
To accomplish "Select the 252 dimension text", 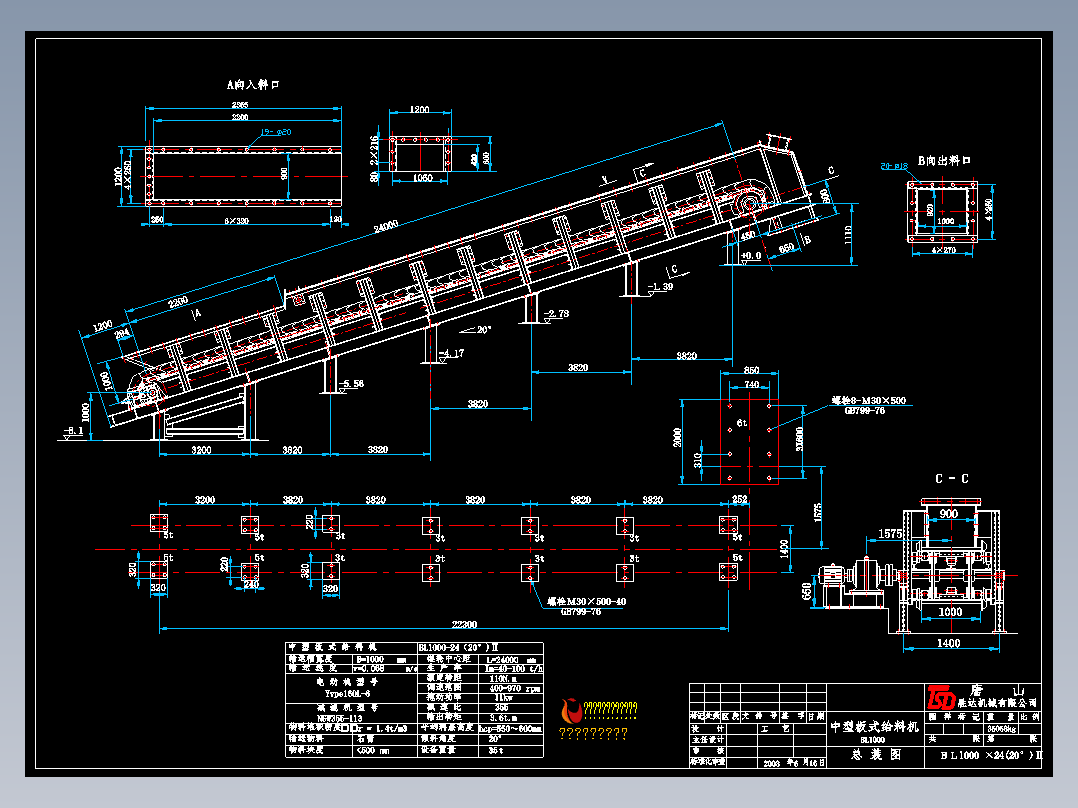I will coord(739,500).
